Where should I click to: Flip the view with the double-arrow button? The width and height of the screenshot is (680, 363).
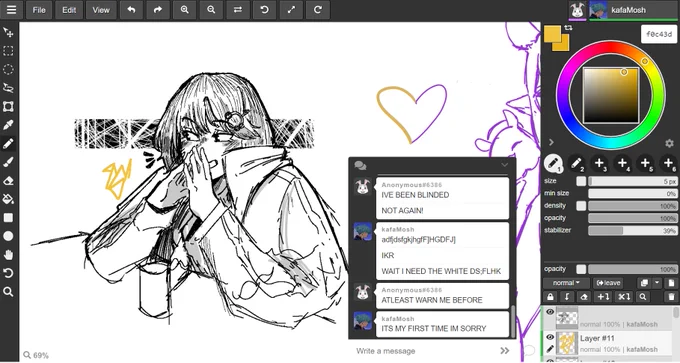coord(238,10)
